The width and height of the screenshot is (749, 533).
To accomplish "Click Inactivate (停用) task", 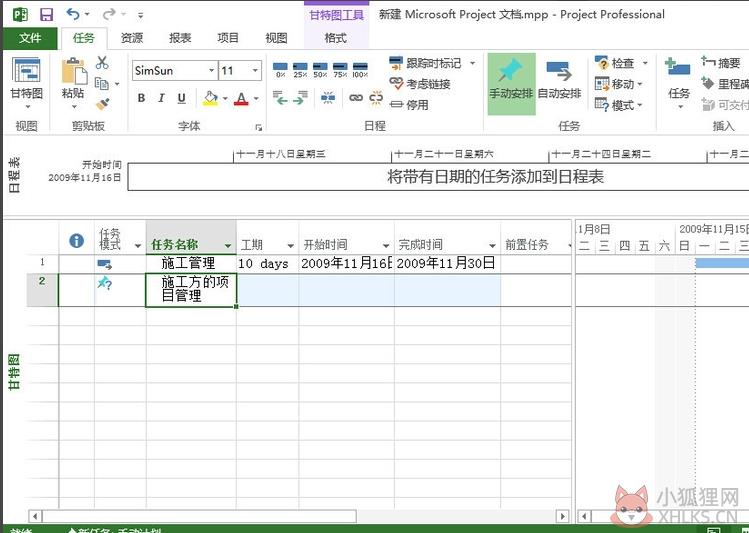I will (409, 105).
